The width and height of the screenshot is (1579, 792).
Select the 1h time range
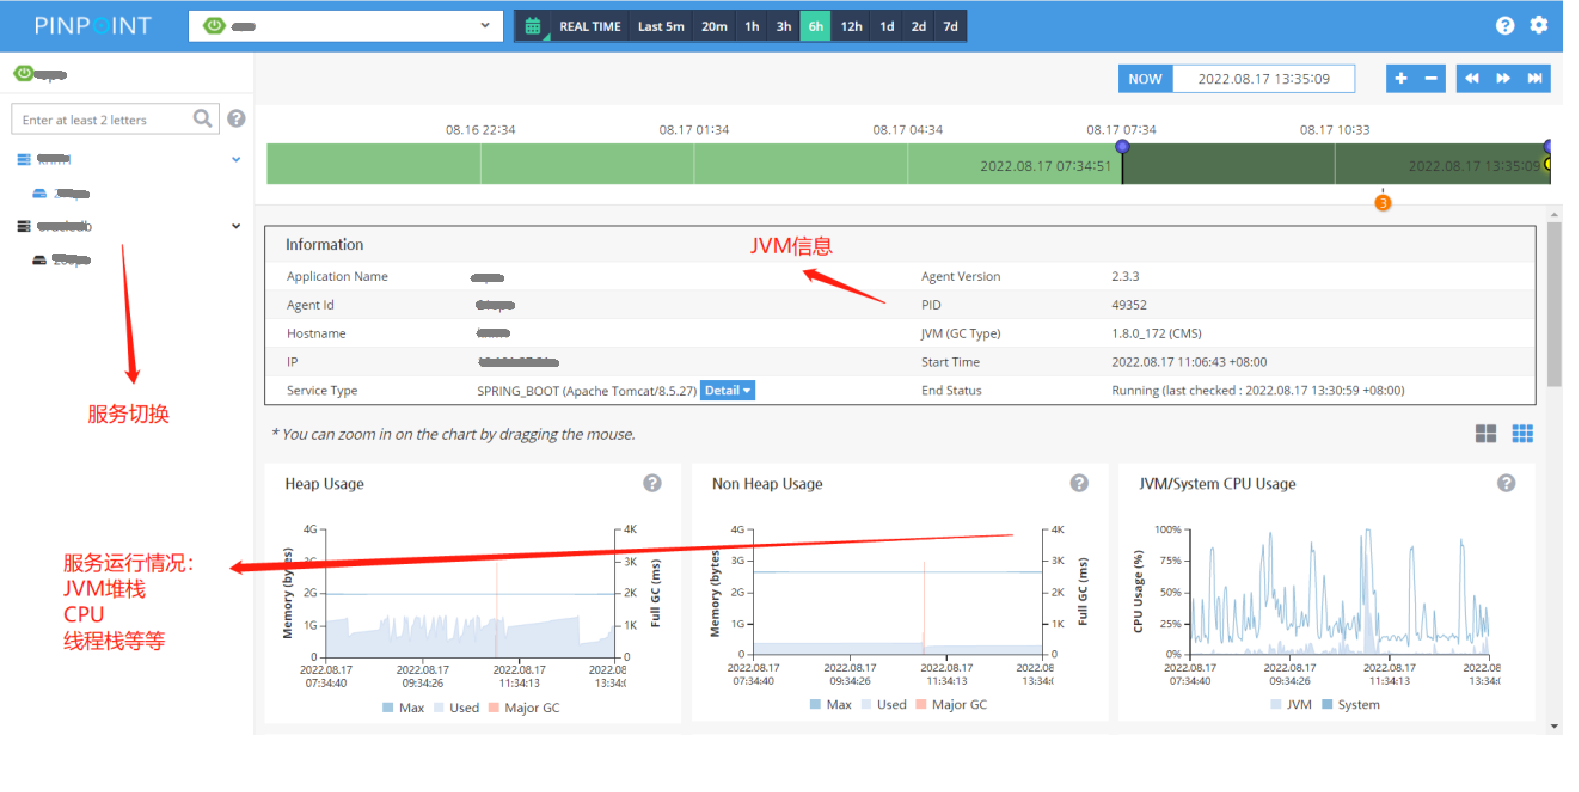752,27
